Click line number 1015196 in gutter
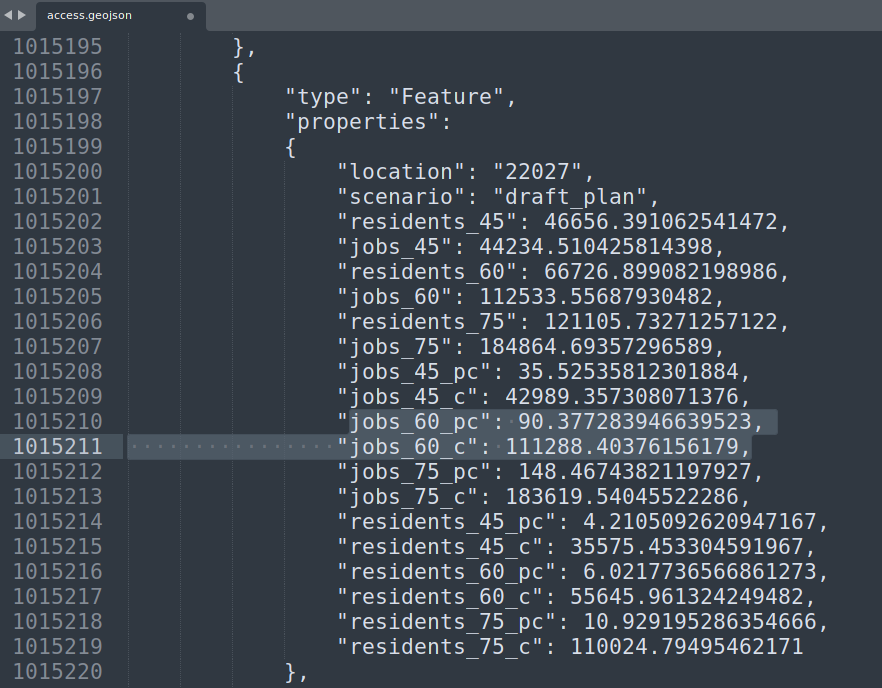The image size is (882, 688). [57, 71]
